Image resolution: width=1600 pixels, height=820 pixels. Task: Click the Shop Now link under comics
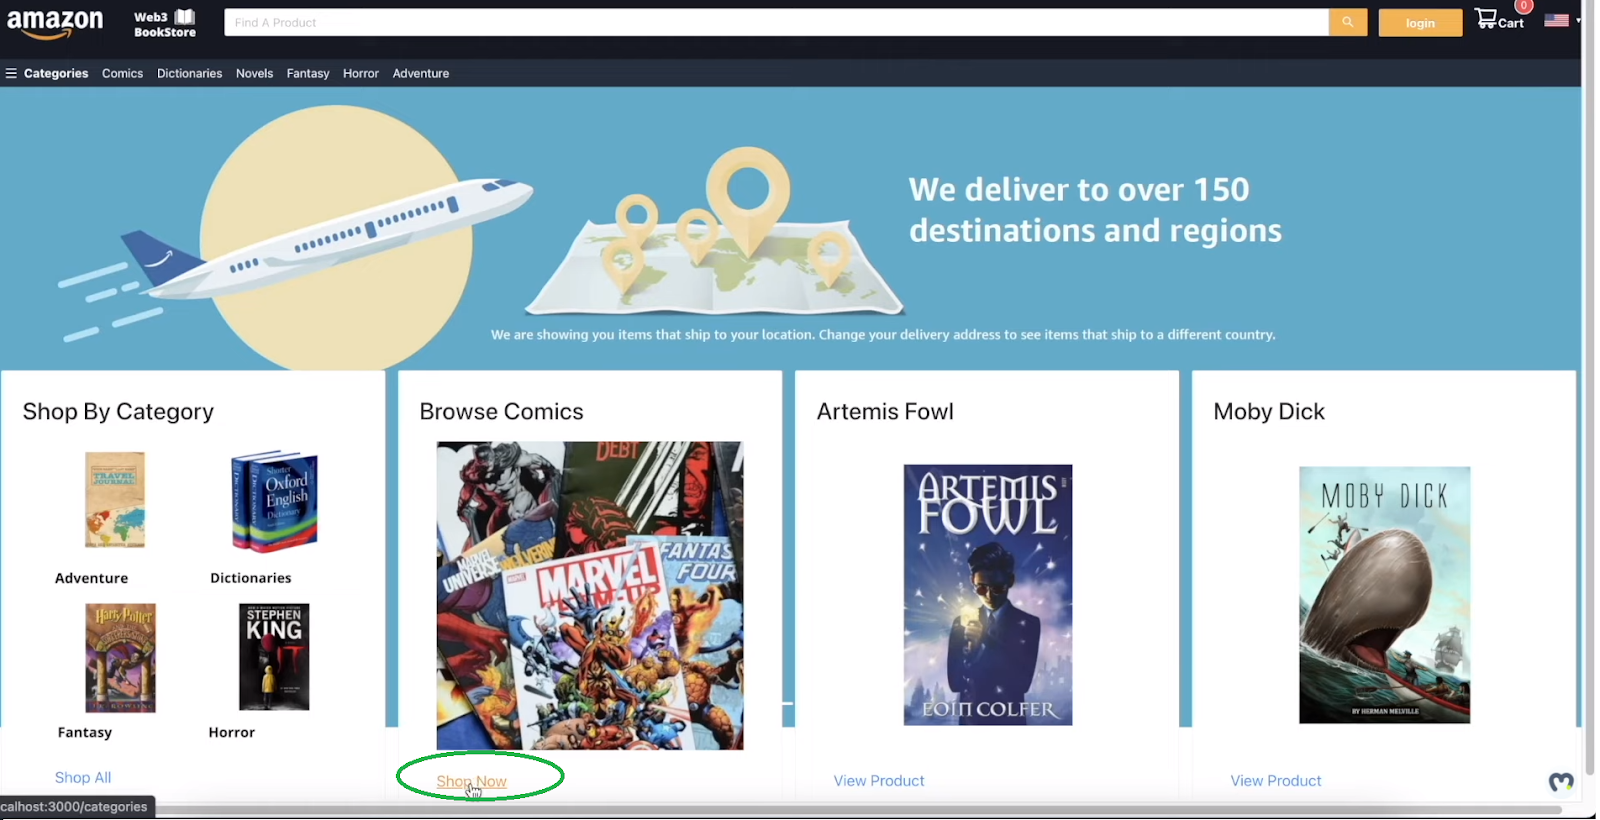point(471,781)
